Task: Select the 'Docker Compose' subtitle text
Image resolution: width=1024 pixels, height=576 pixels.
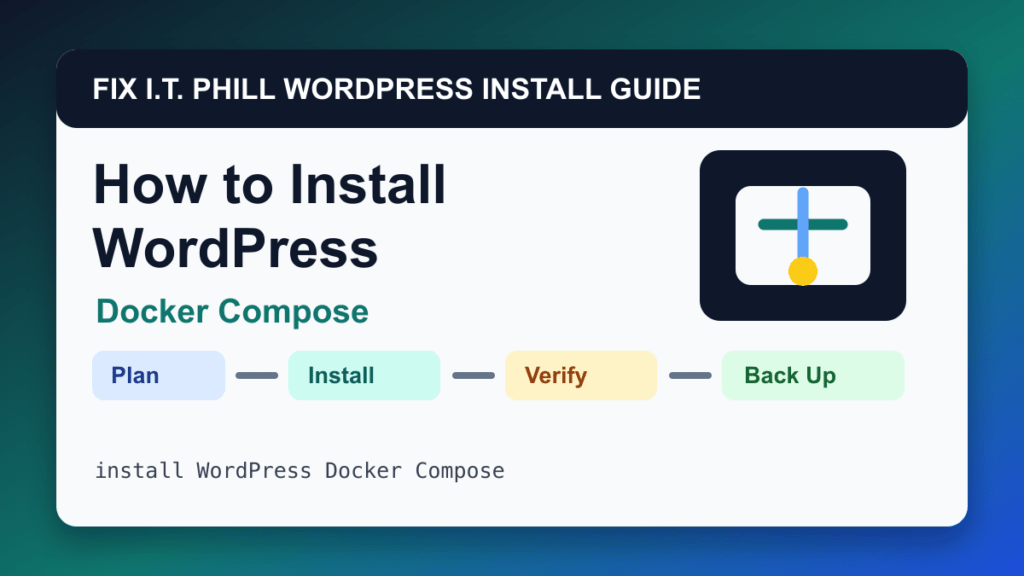Action: pos(232,311)
